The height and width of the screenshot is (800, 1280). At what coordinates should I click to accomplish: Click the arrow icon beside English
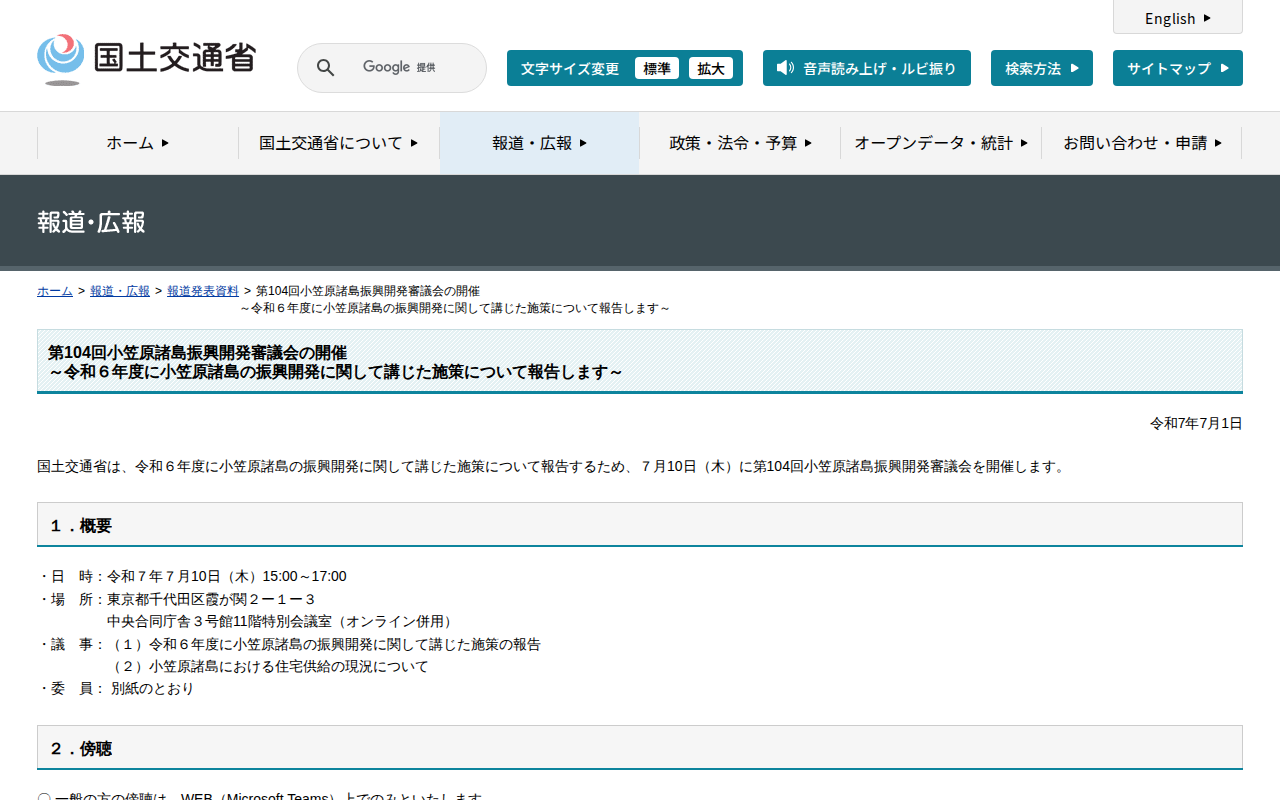(1207, 18)
